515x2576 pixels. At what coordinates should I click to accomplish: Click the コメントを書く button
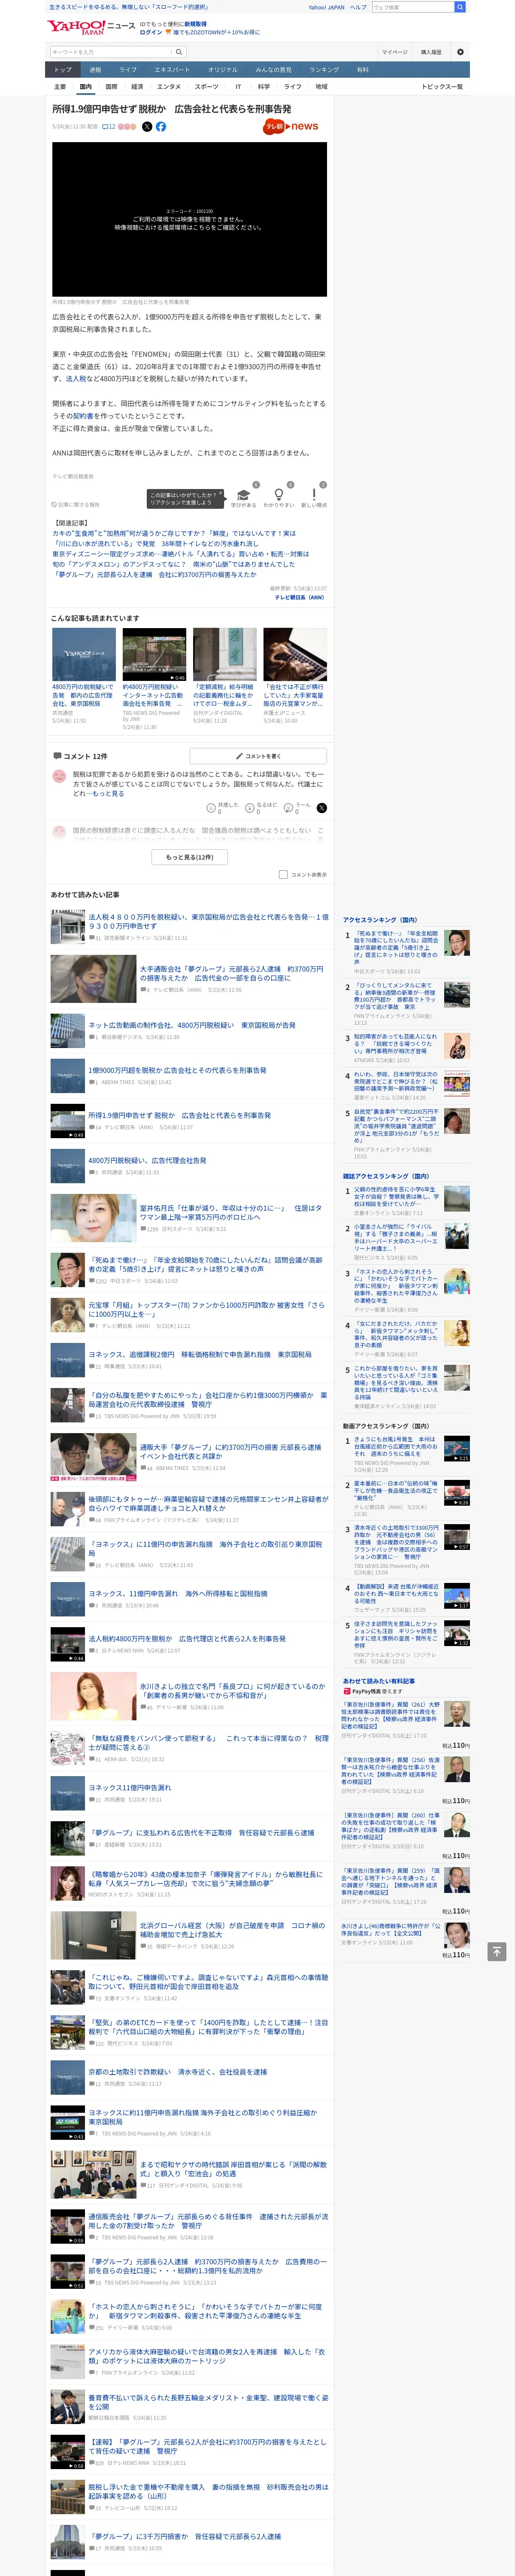click(x=258, y=756)
